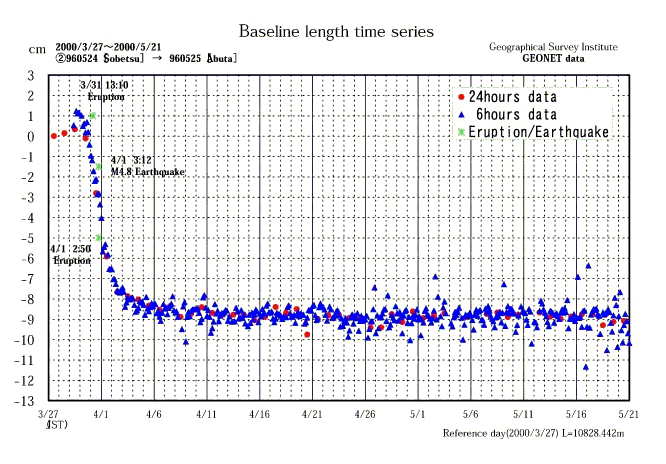
Task: Click the 'GEONET data' label
Action: [553, 59]
